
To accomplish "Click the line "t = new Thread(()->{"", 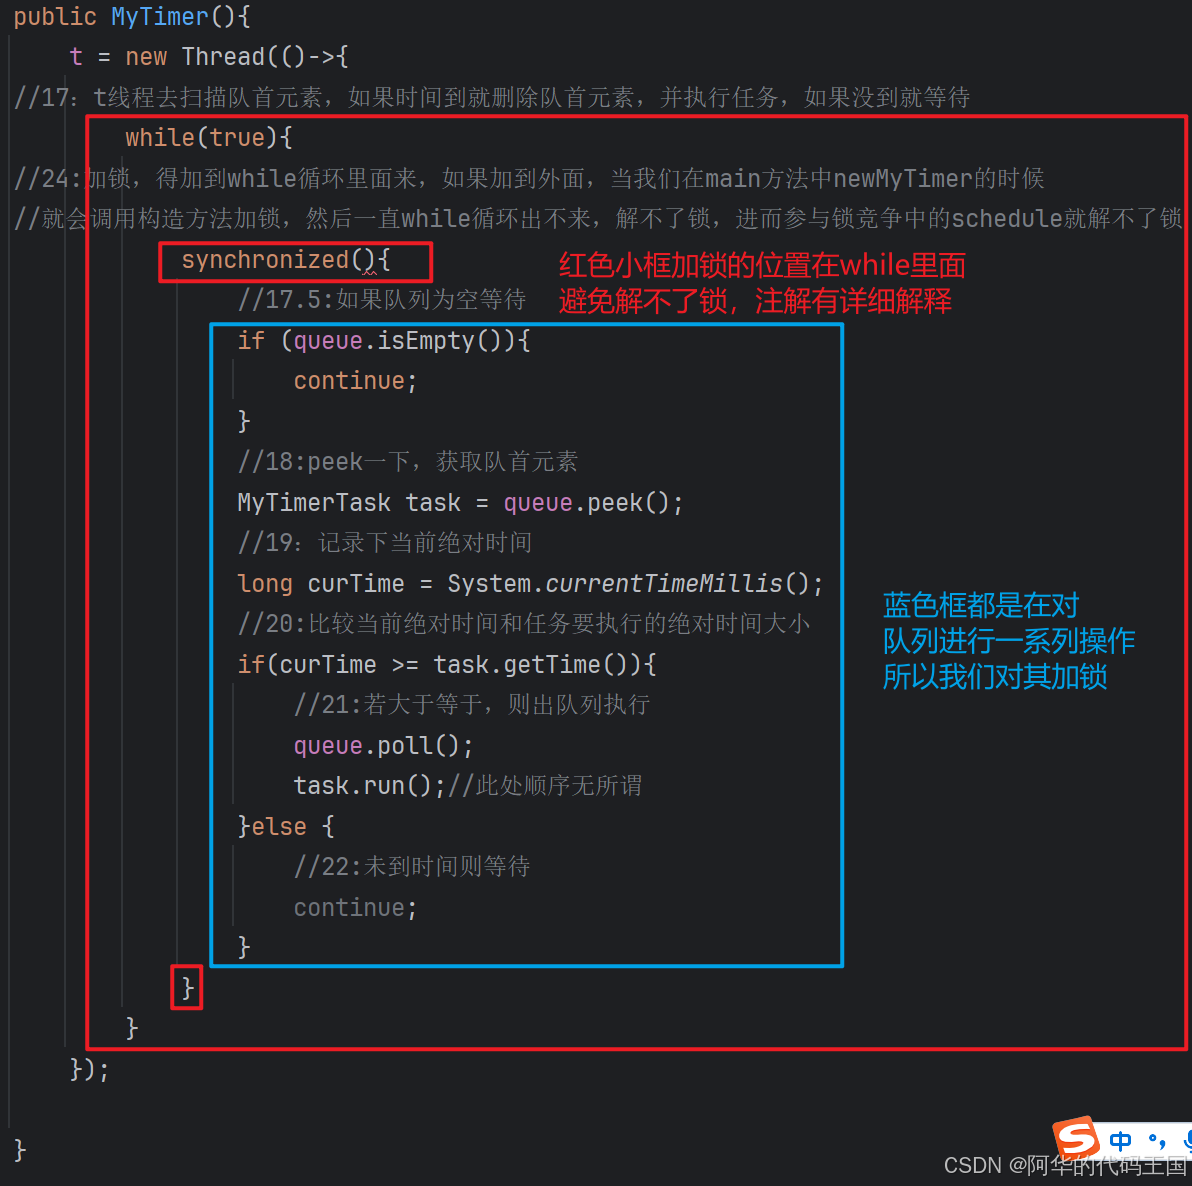I will tap(209, 57).
